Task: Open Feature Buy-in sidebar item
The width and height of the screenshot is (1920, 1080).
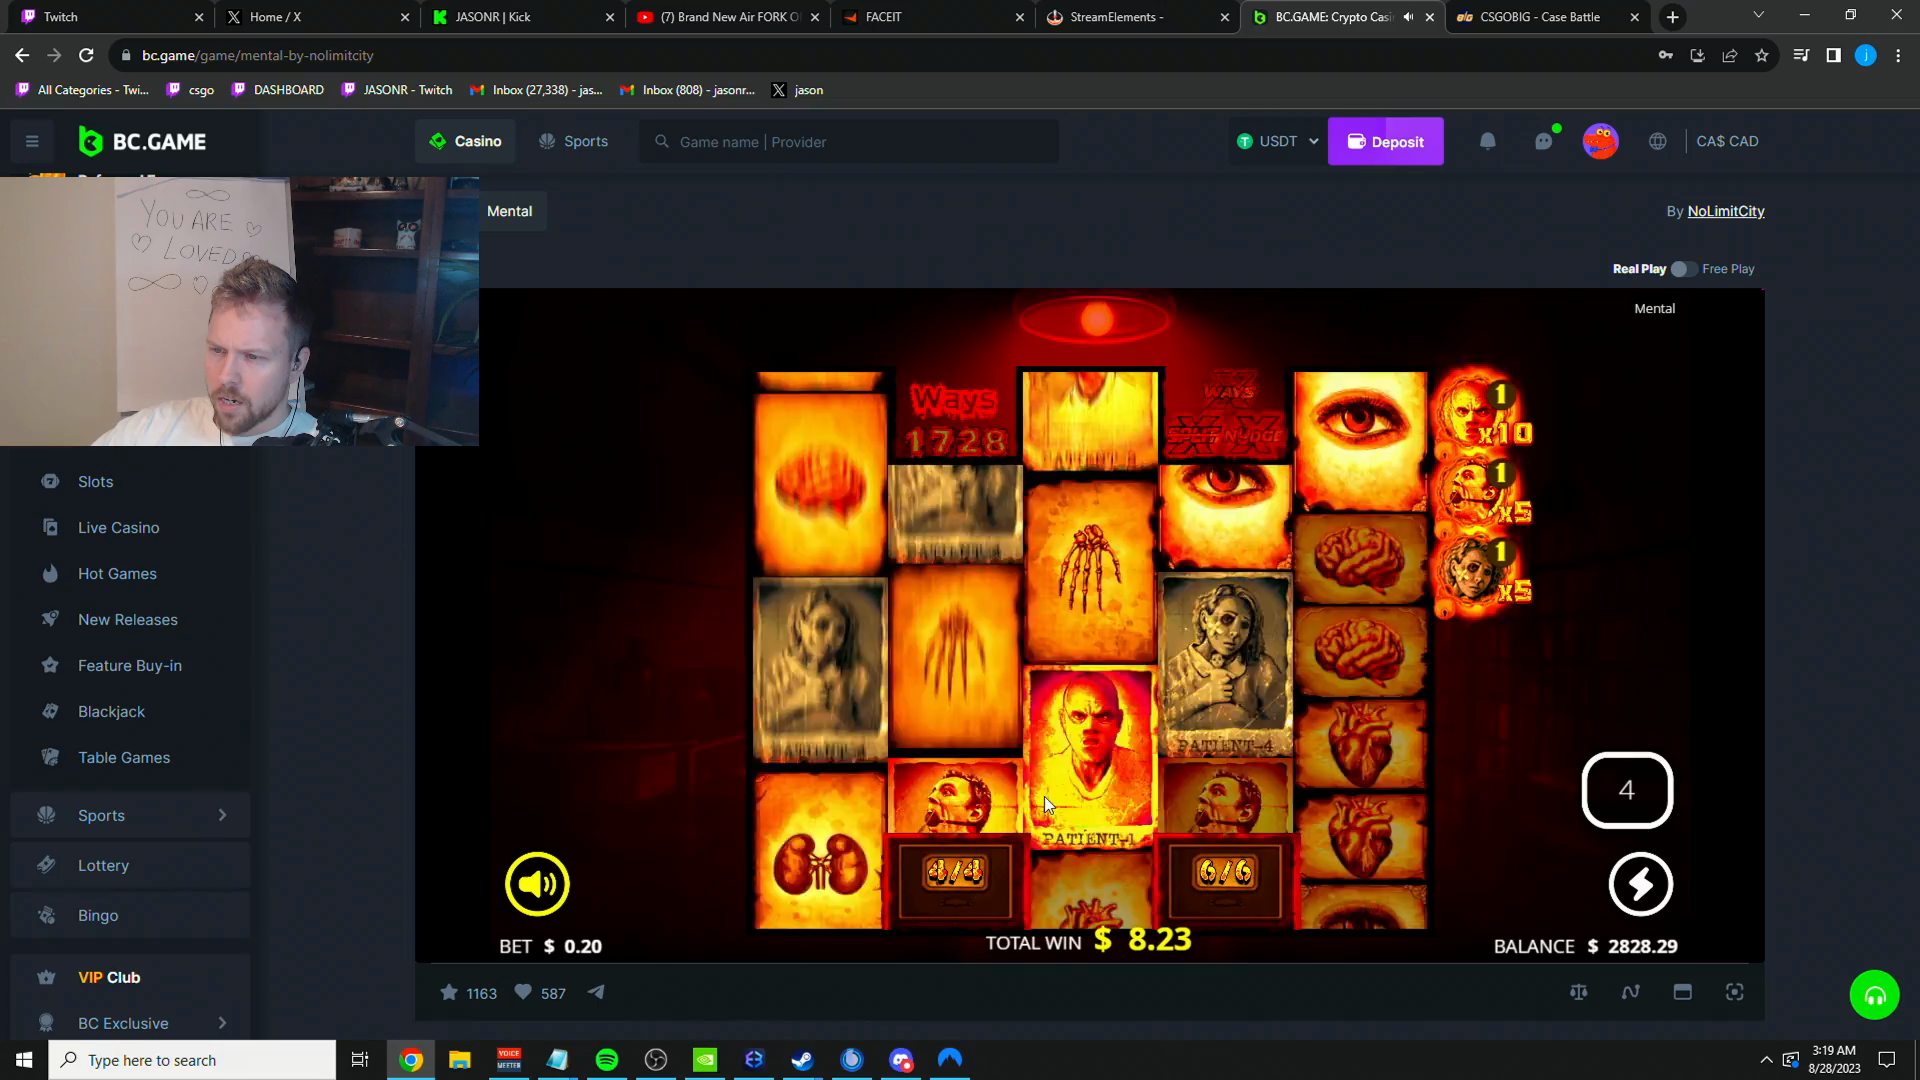Action: tap(130, 665)
